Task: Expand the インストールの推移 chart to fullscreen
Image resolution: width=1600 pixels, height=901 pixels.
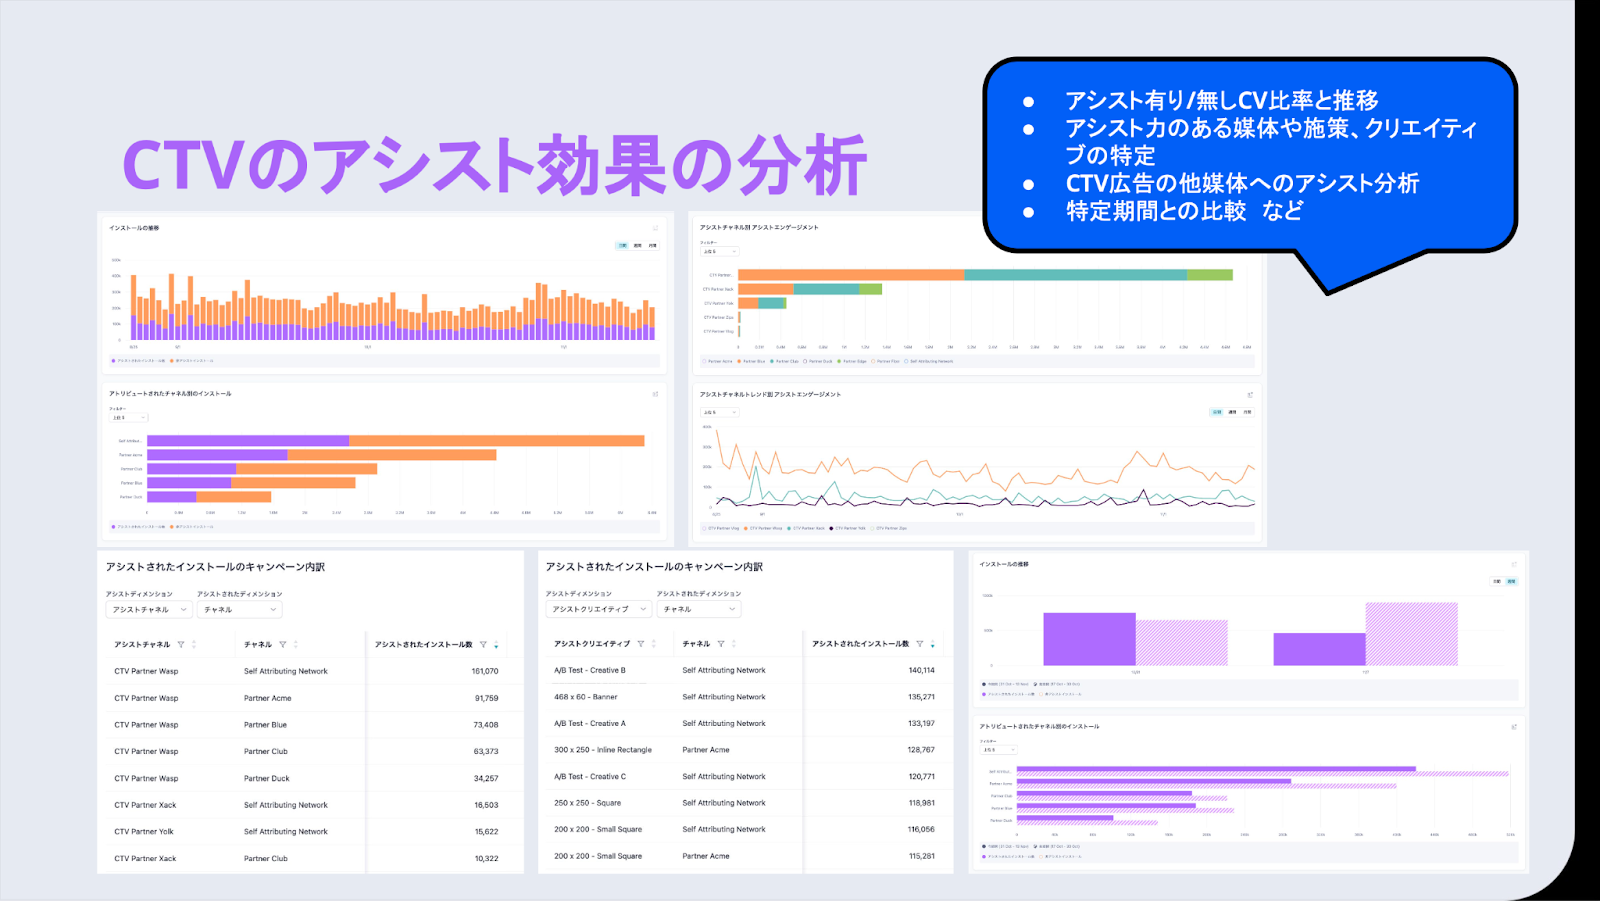Action: tap(657, 228)
